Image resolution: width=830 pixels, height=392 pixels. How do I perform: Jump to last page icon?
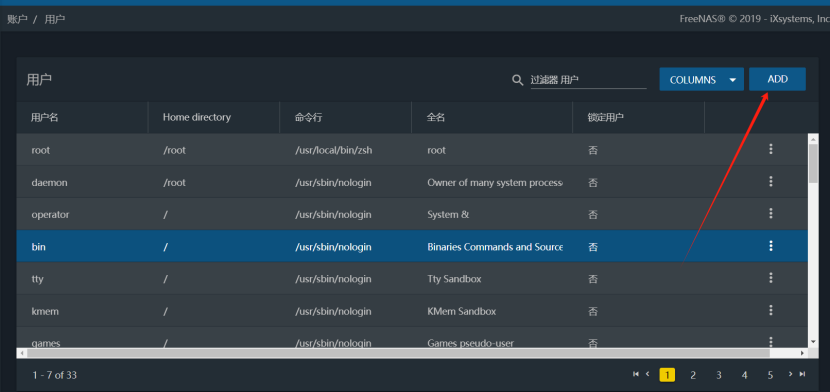802,374
